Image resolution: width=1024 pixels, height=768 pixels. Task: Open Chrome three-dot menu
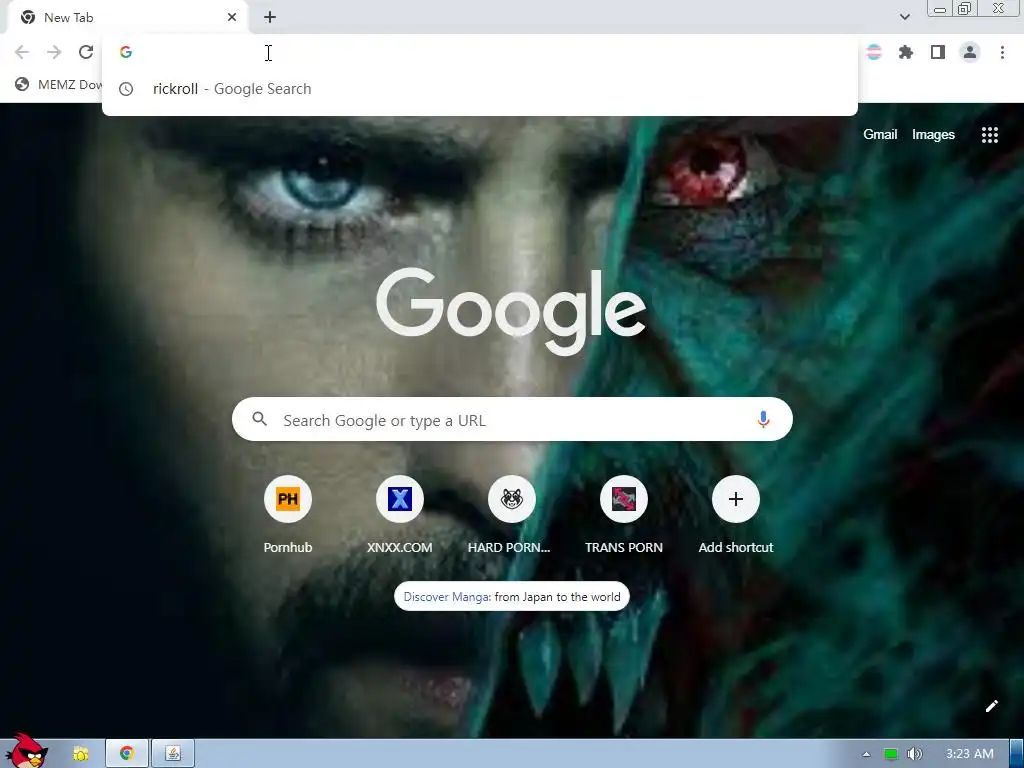1002,52
